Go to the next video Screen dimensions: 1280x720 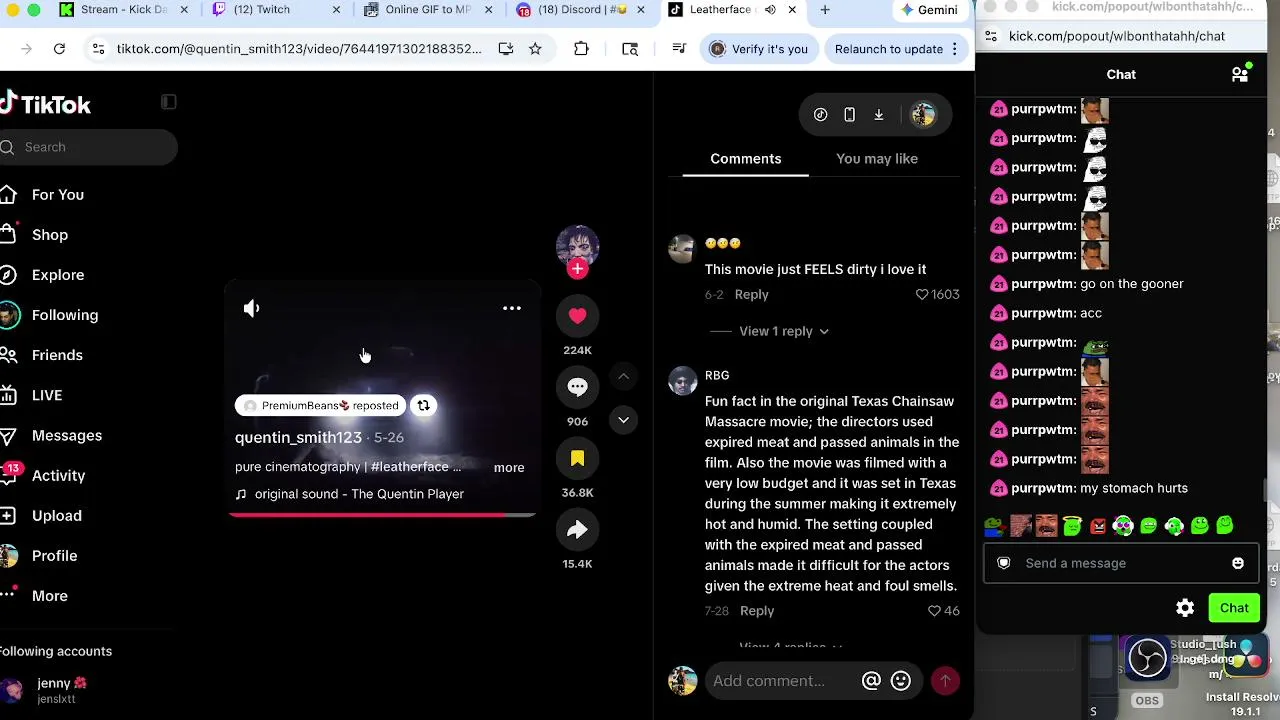click(x=623, y=420)
